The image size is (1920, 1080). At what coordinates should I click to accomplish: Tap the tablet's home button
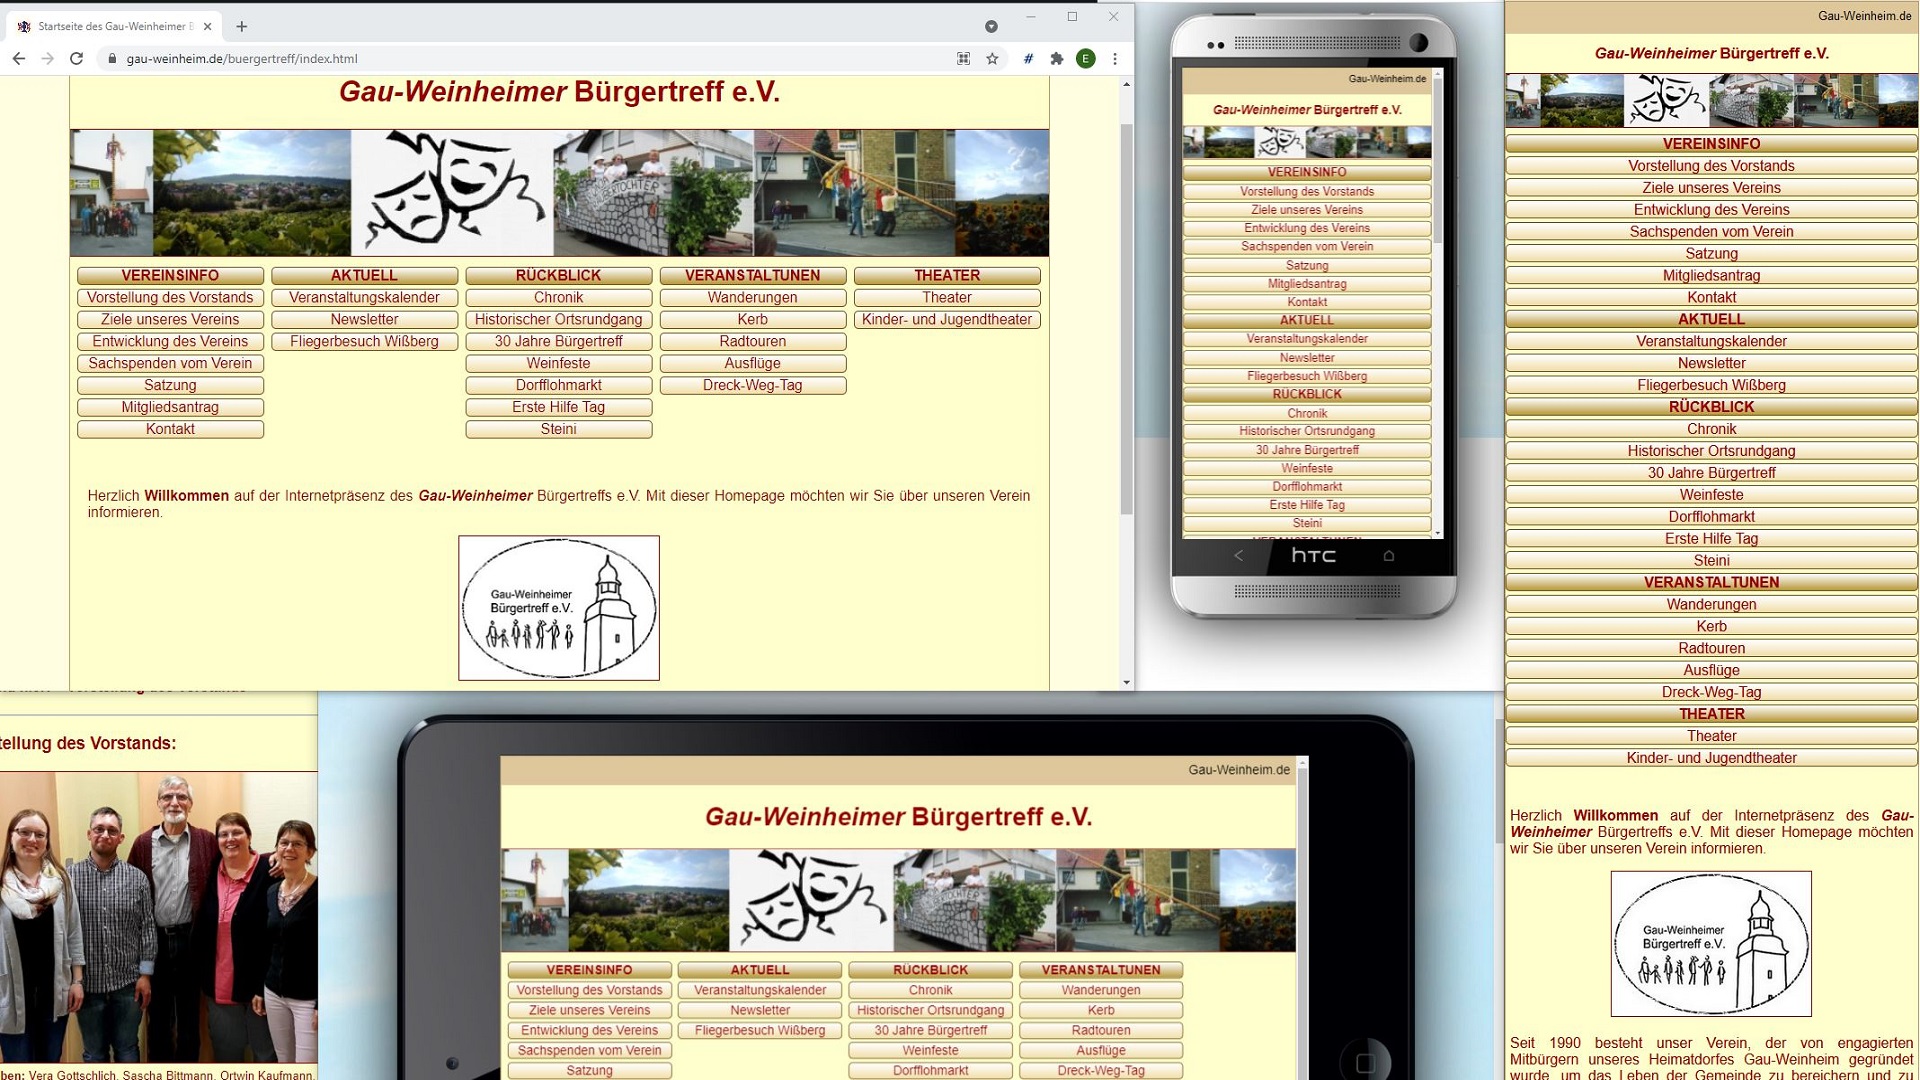click(x=1365, y=1063)
